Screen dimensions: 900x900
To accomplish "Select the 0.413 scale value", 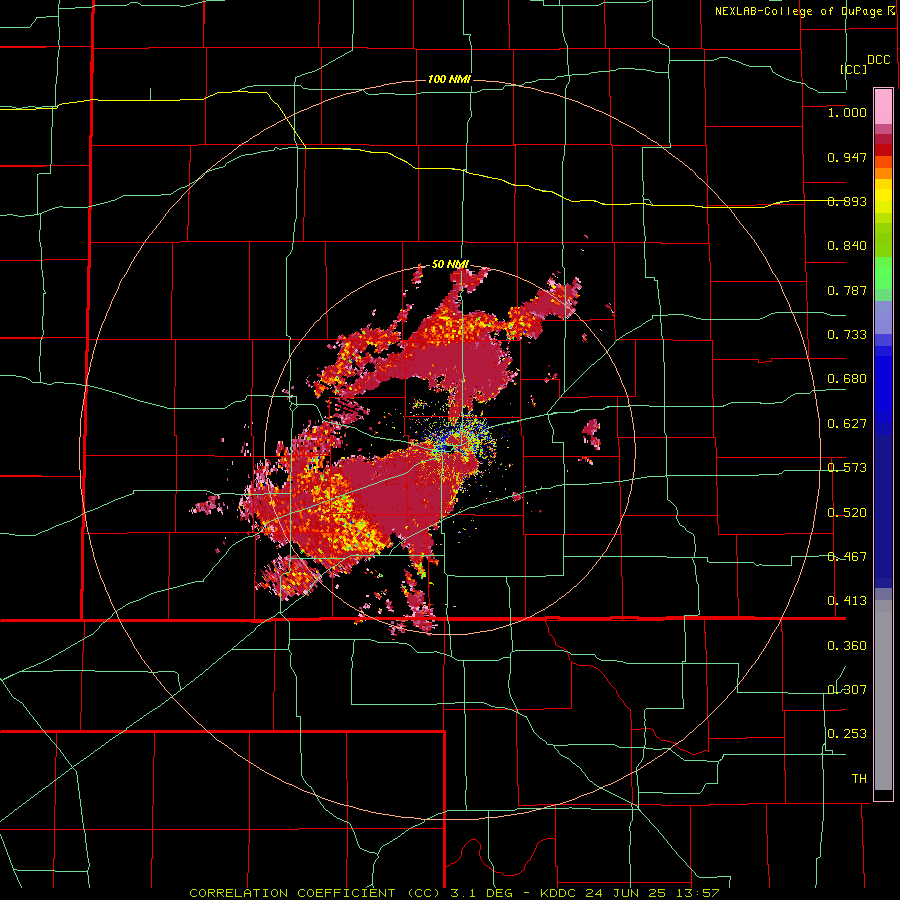I will pyautogui.click(x=847, y=601).
